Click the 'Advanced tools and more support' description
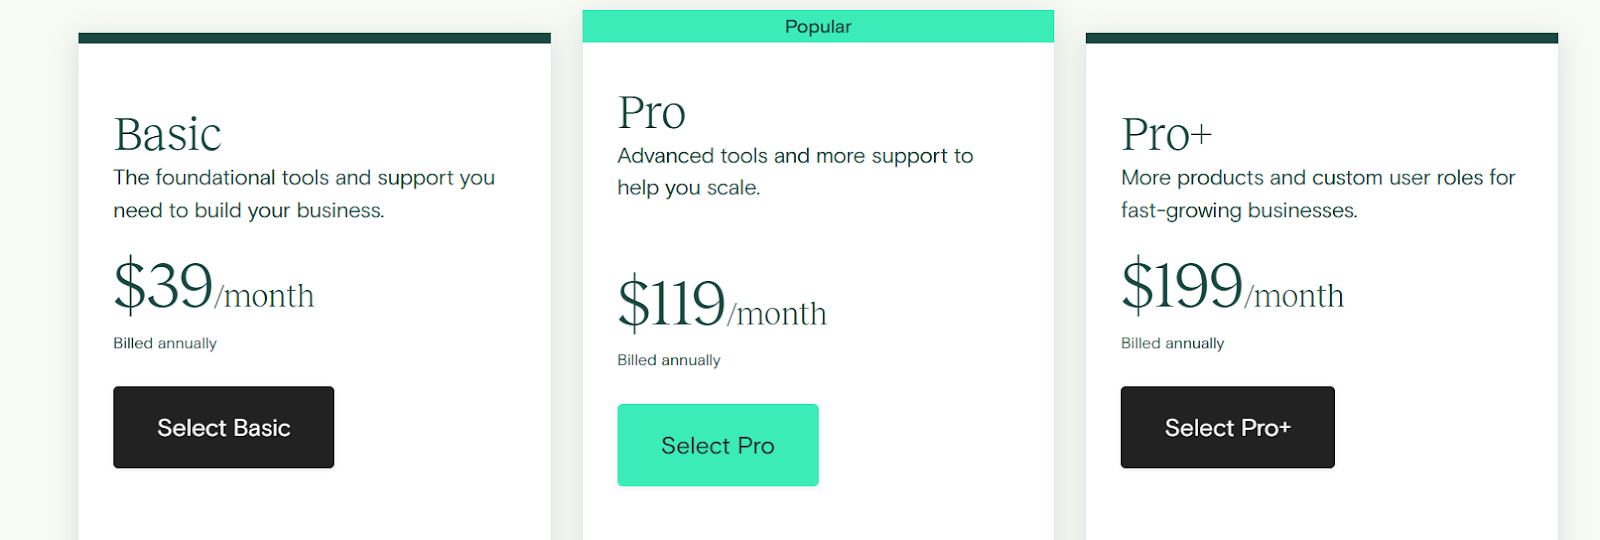The width and height of the screenshot is (1600, 540). tap(794, 171)
